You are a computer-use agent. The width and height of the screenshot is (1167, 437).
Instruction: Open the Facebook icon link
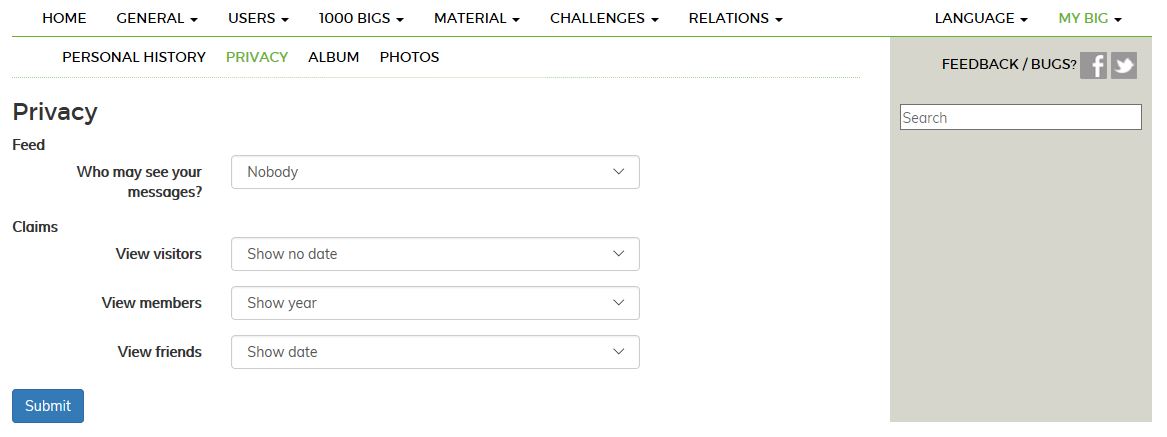1093,65
